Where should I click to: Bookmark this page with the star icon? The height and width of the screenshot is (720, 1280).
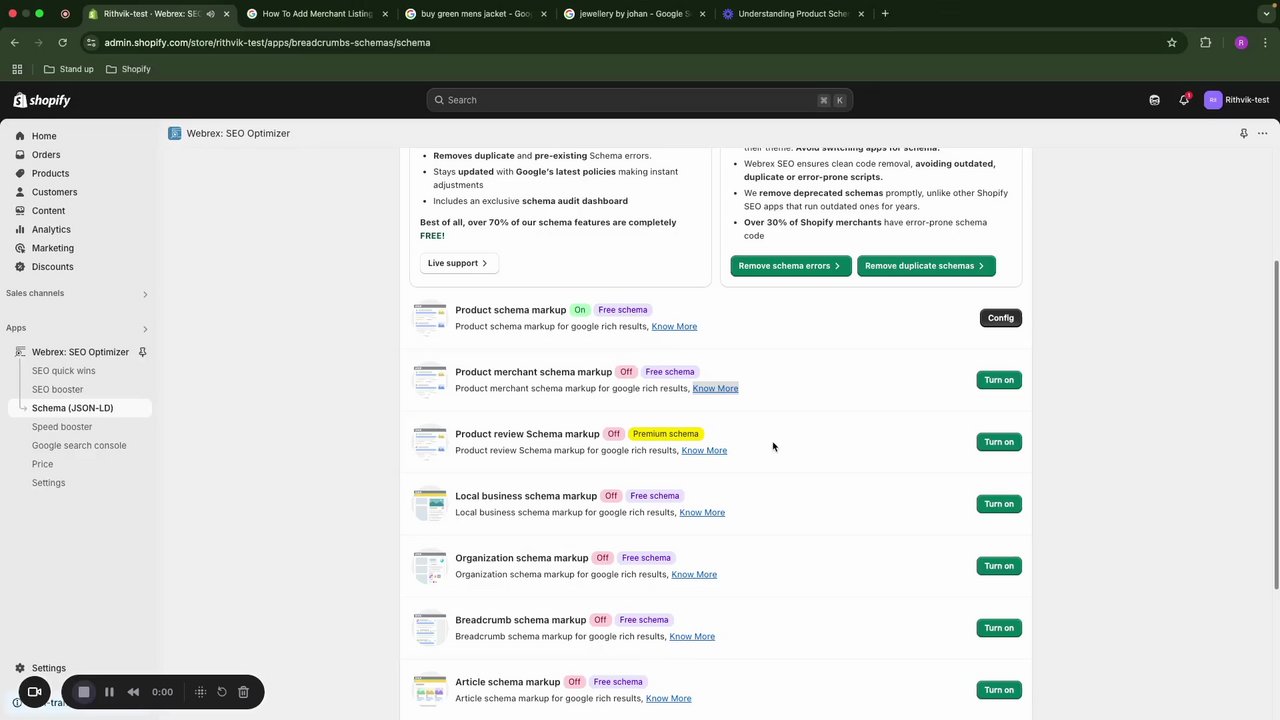point(1171,42)
